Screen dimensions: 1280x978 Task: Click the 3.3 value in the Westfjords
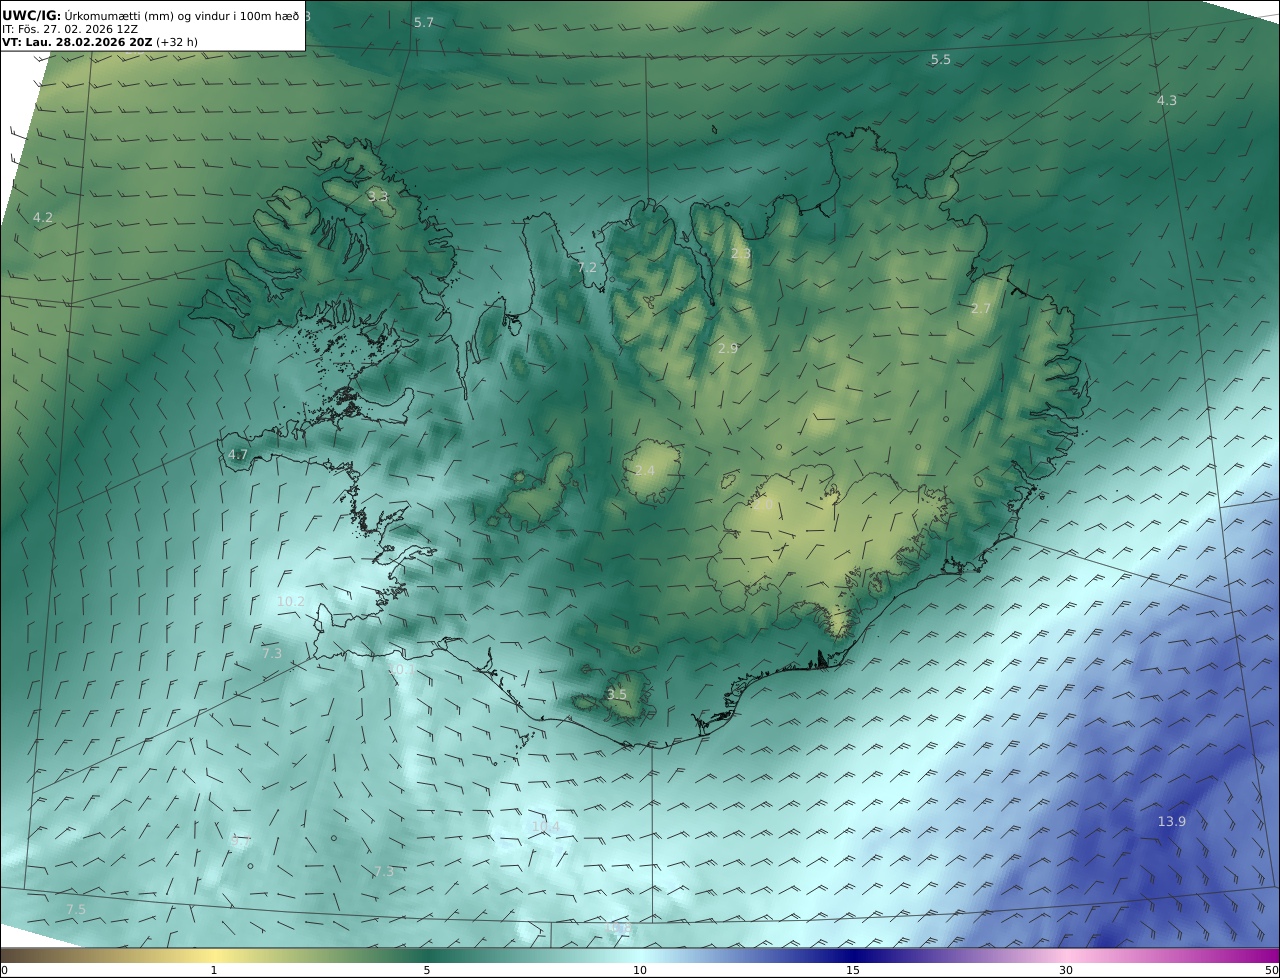click(377, 197)
